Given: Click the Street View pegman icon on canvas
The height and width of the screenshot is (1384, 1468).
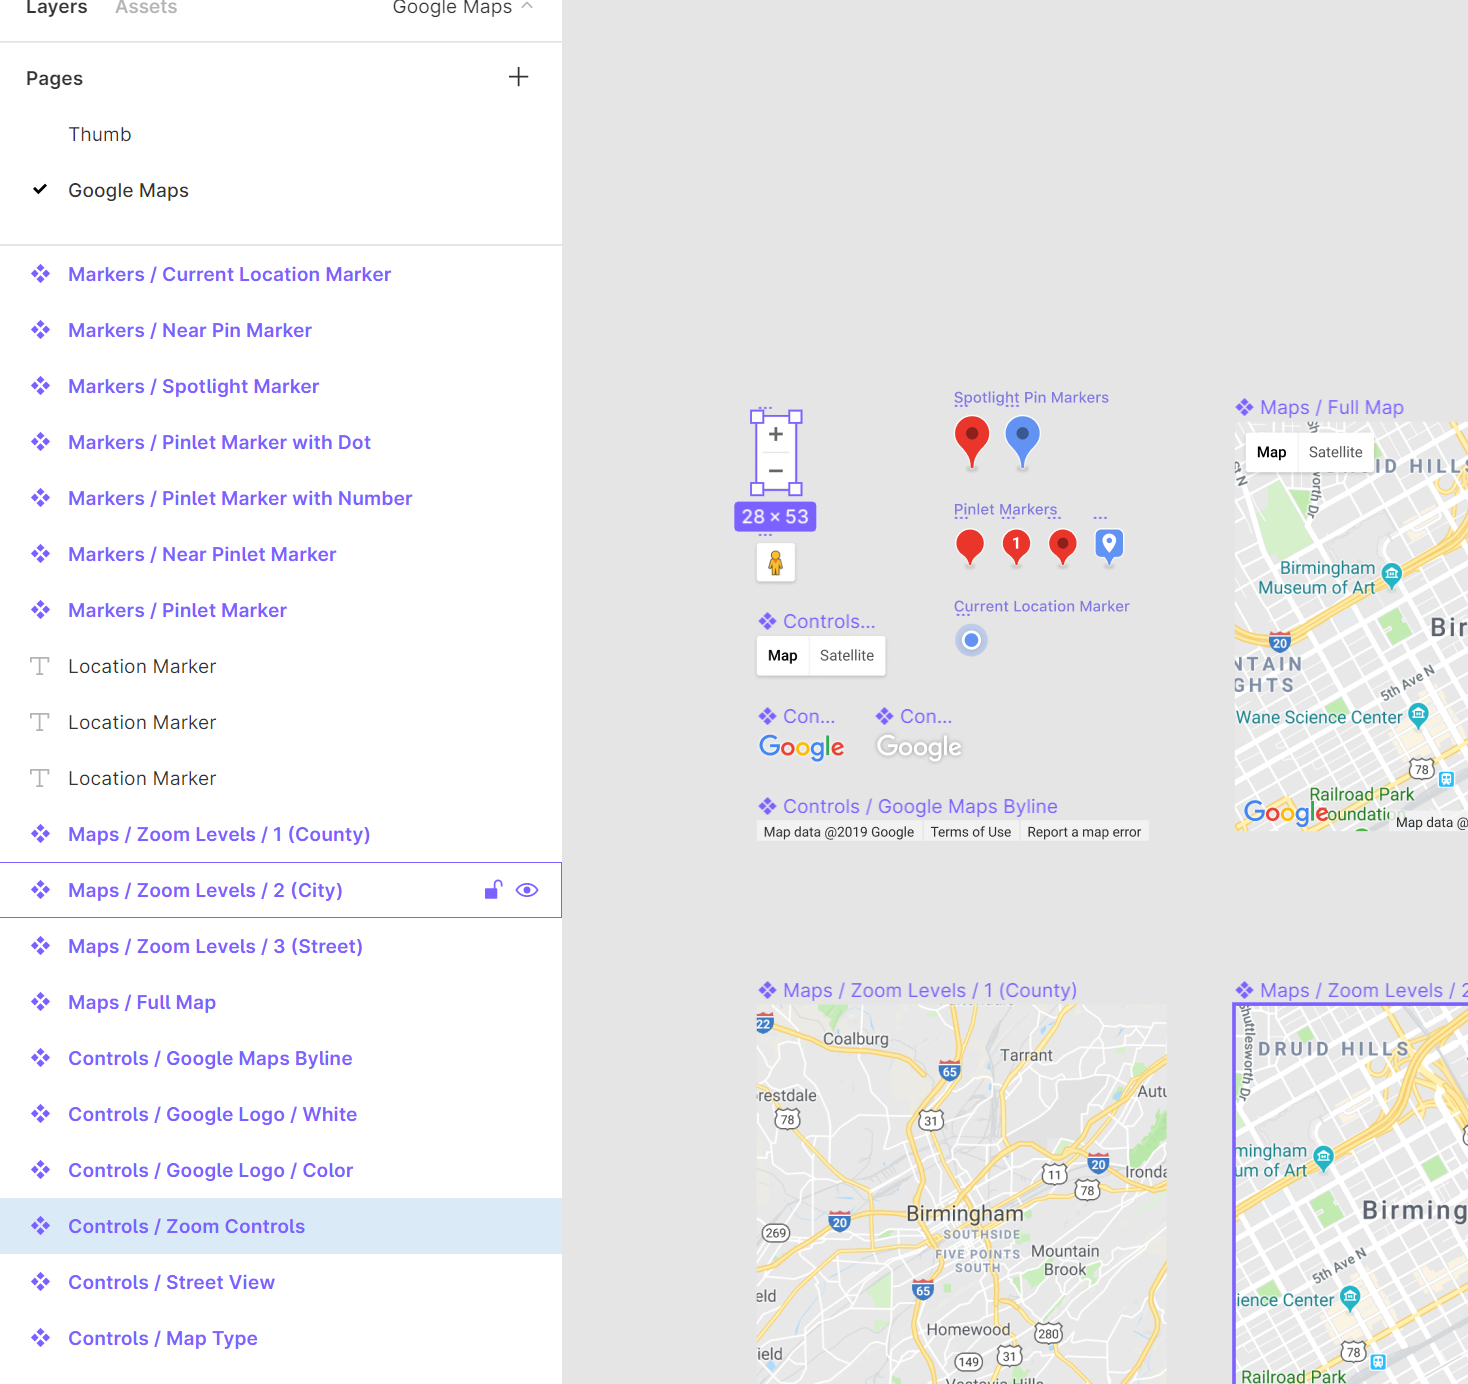Looking at the screenshot, I should coord(775,563).
